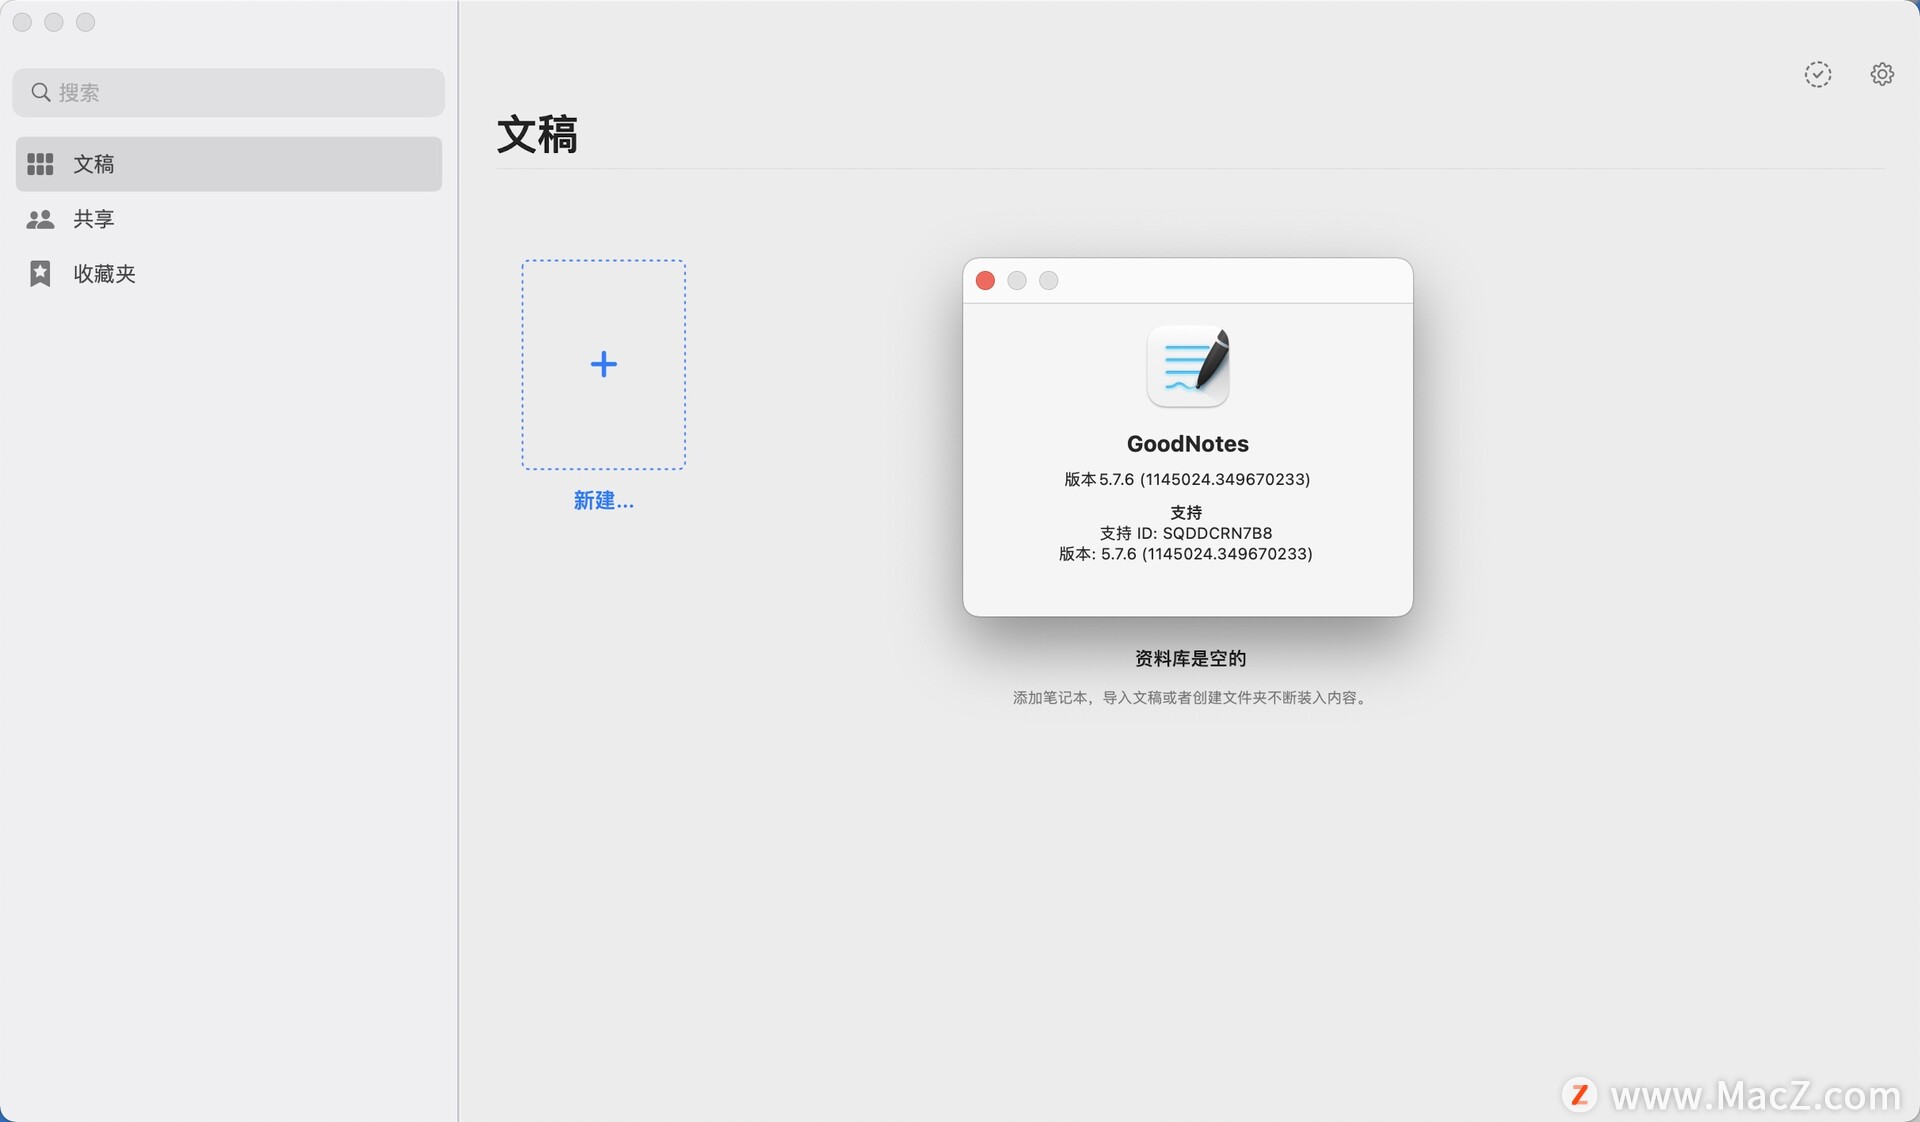
Task: Click the magnifier icon in the search field
Action: tap(40, 92)
